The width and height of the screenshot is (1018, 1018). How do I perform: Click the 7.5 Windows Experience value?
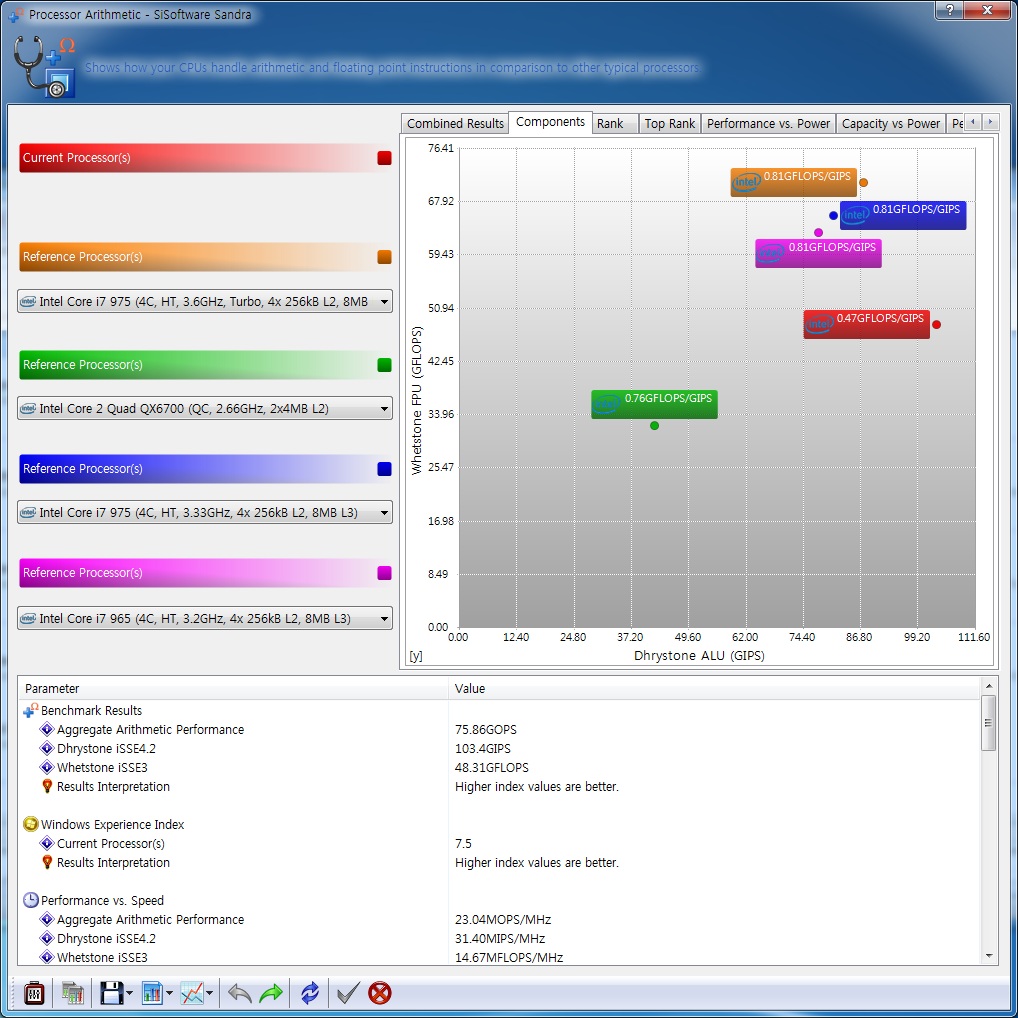coord(463,843)
